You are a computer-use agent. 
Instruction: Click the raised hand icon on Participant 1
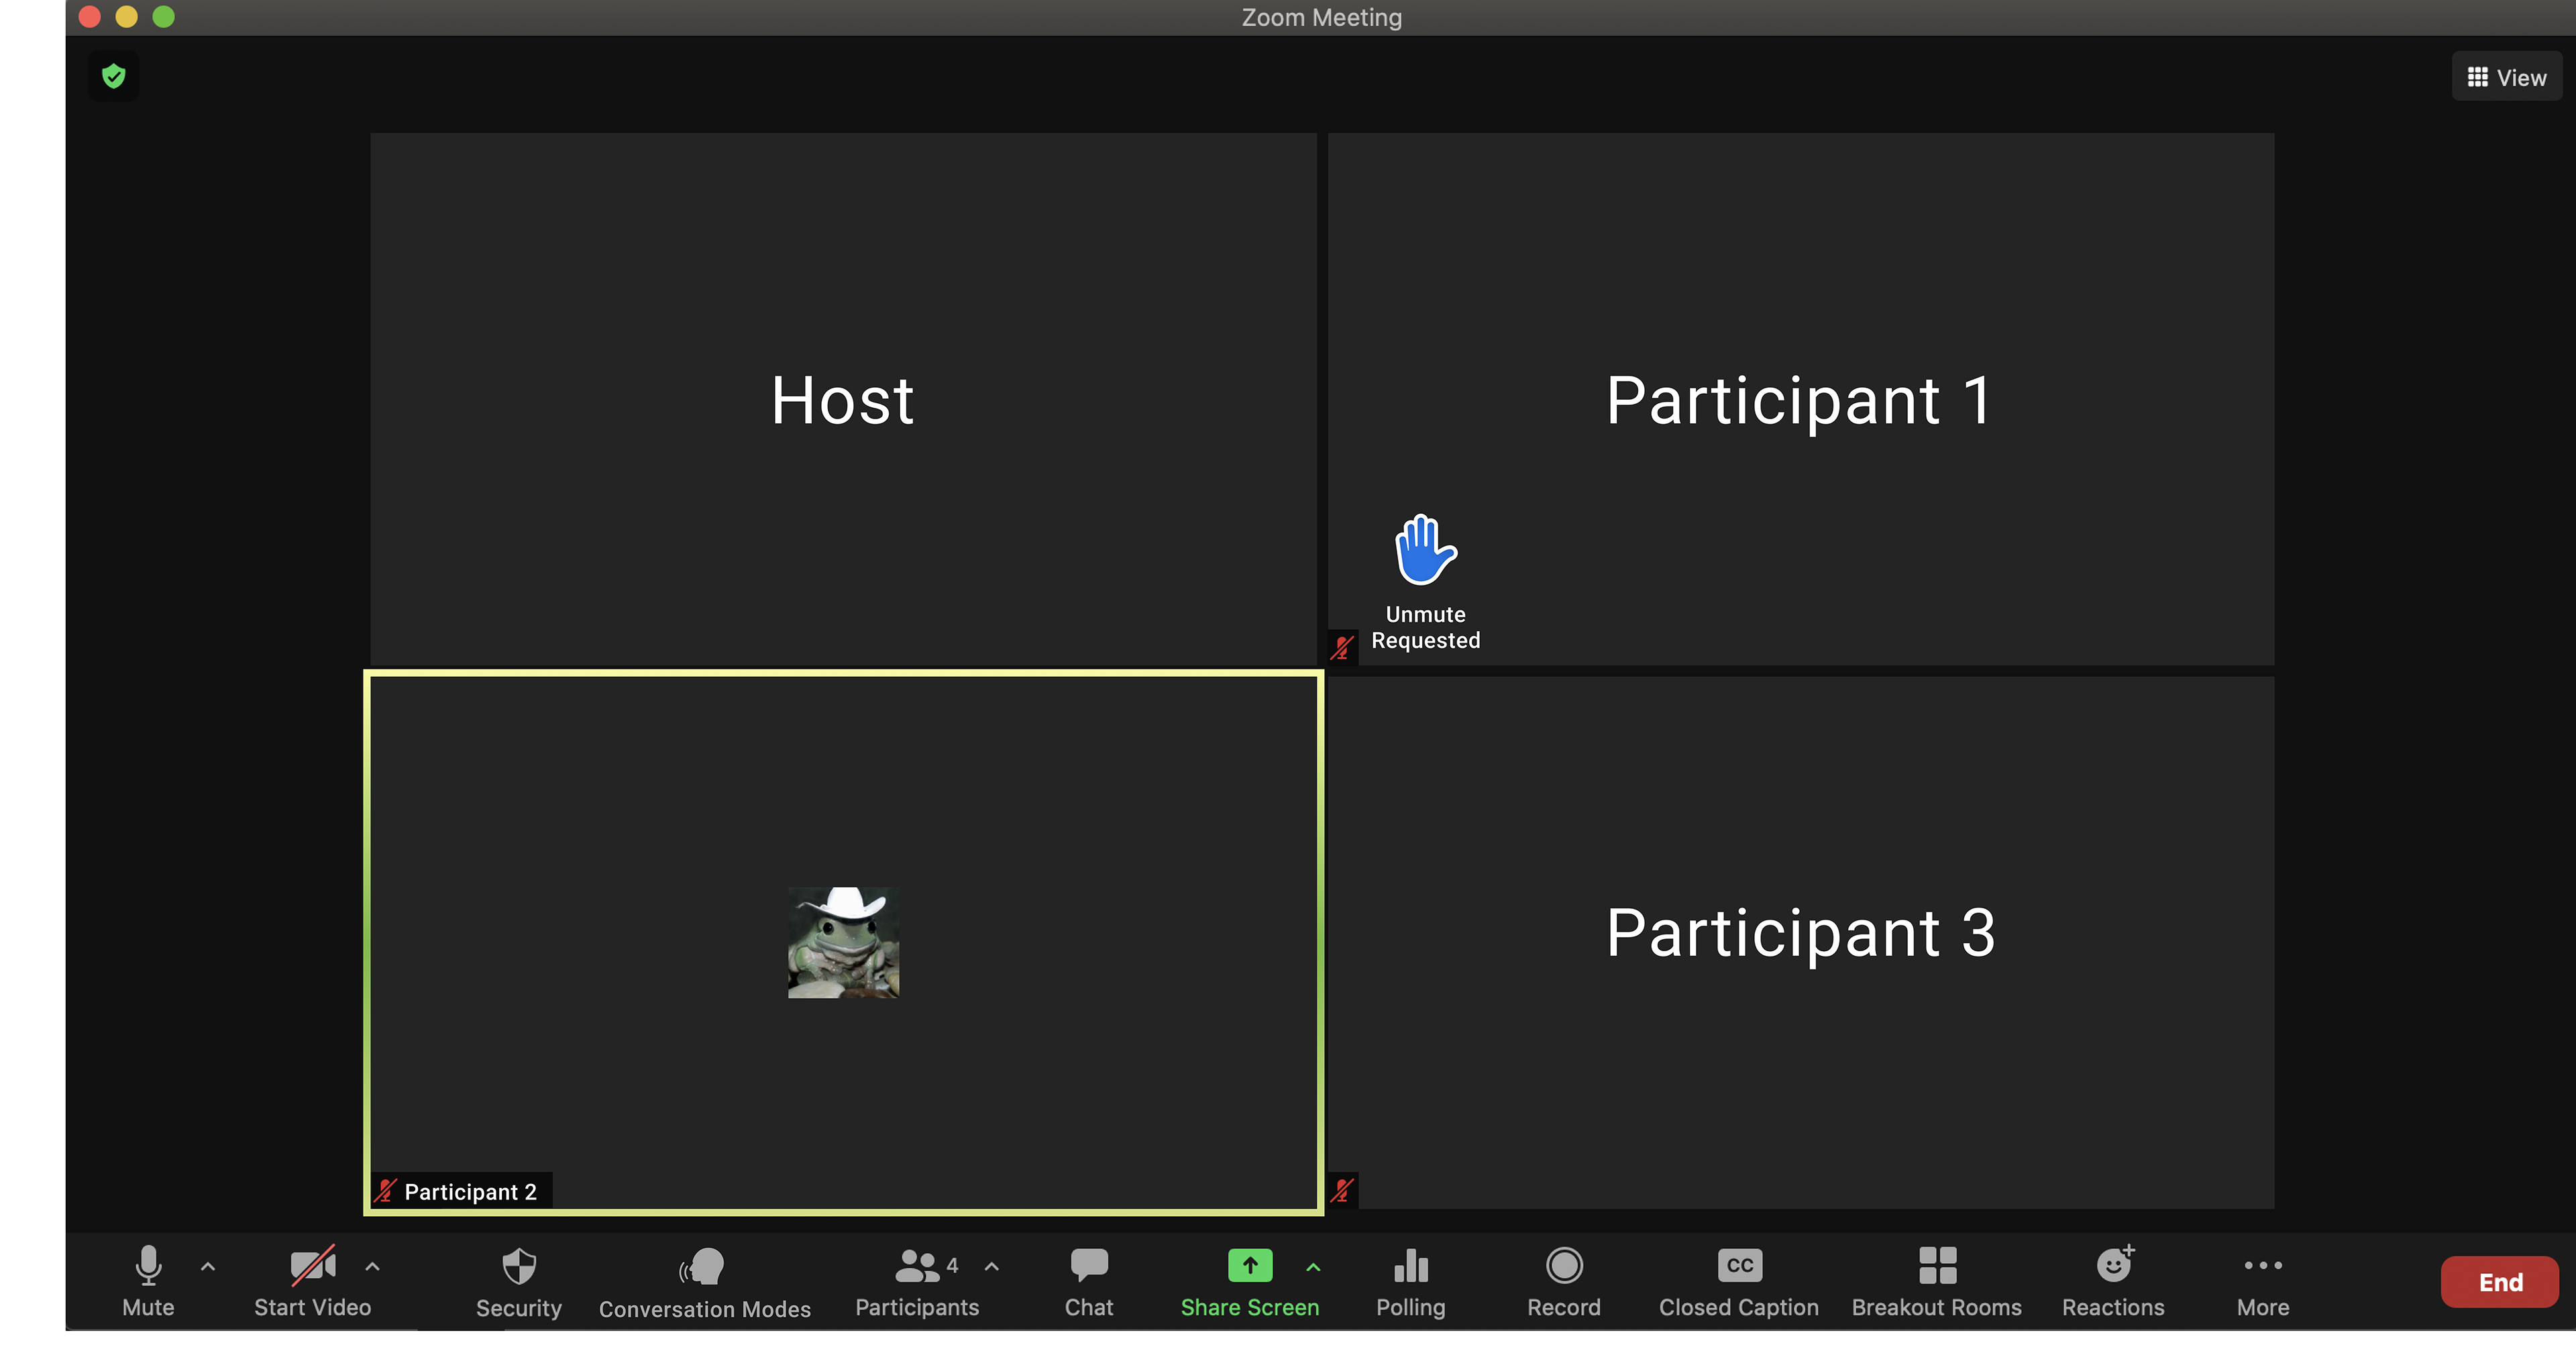click(1426, 550)
